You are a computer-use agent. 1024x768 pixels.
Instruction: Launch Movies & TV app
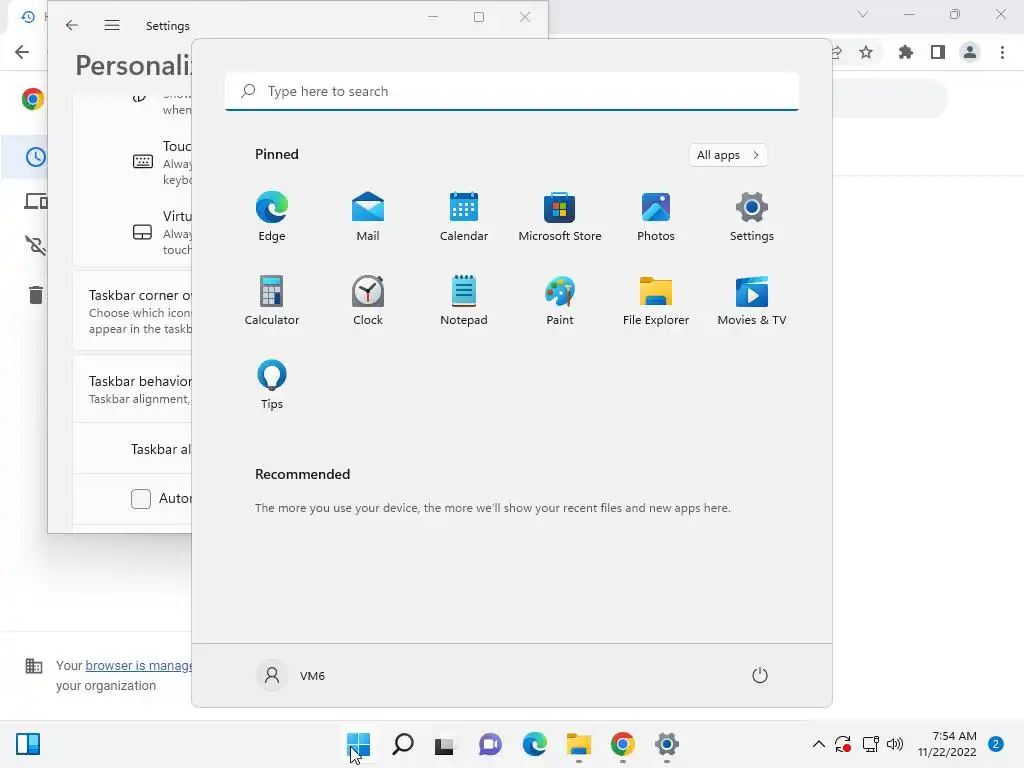click(752, 300)
